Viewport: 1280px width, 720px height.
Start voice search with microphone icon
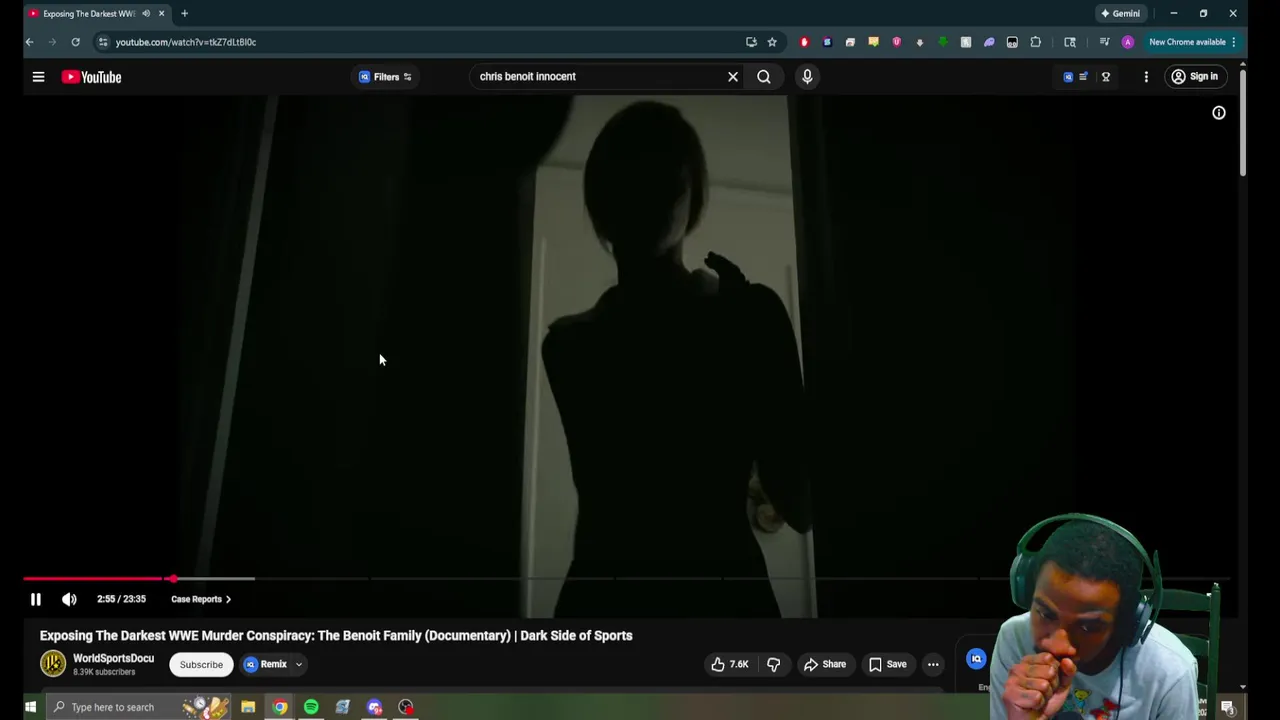[807, 77]
